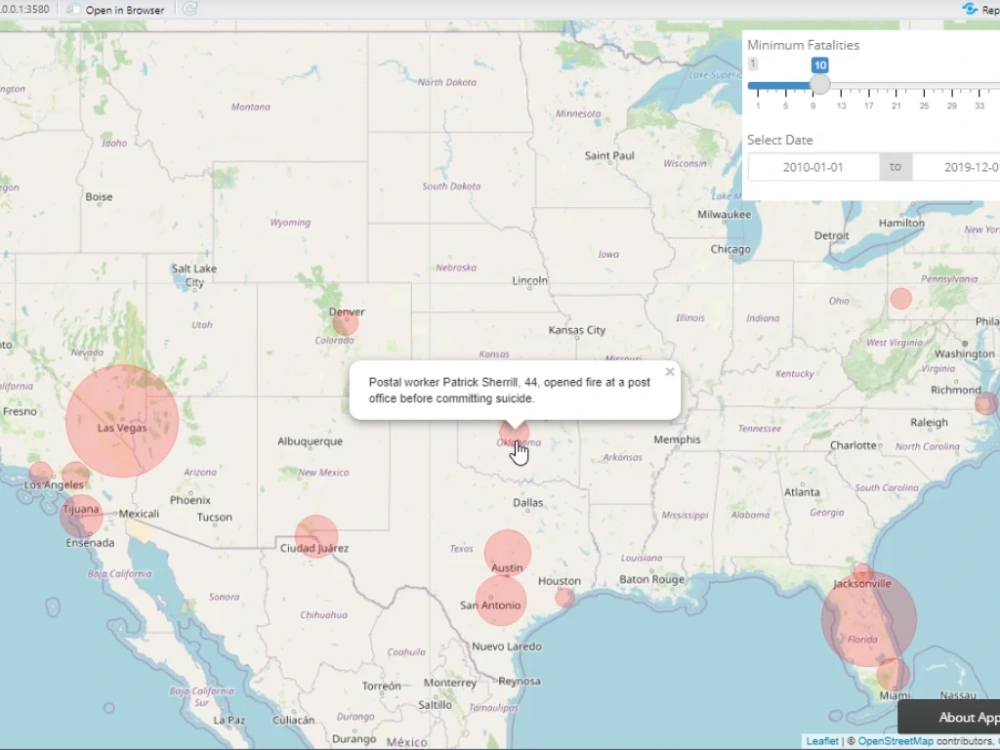Click the Denver circle marker
Viewport: 1000px width, 750px height.
pyautogui.click(x=346, y=323)
